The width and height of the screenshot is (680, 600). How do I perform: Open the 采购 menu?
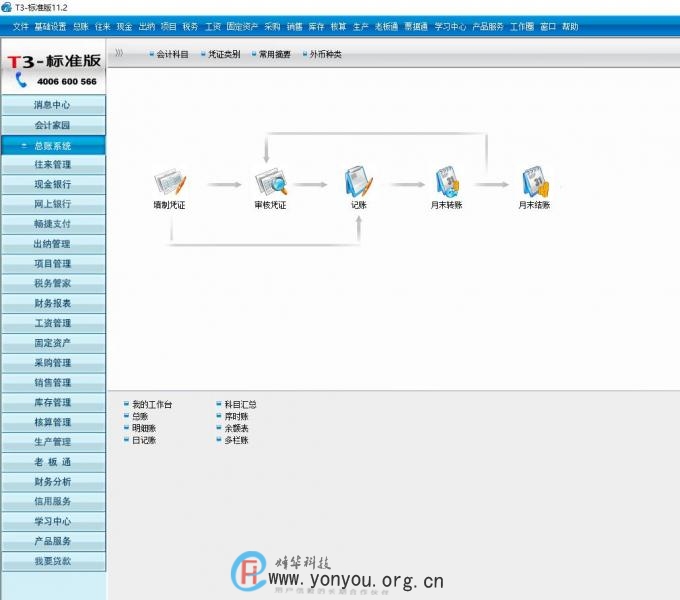[272, 27]
